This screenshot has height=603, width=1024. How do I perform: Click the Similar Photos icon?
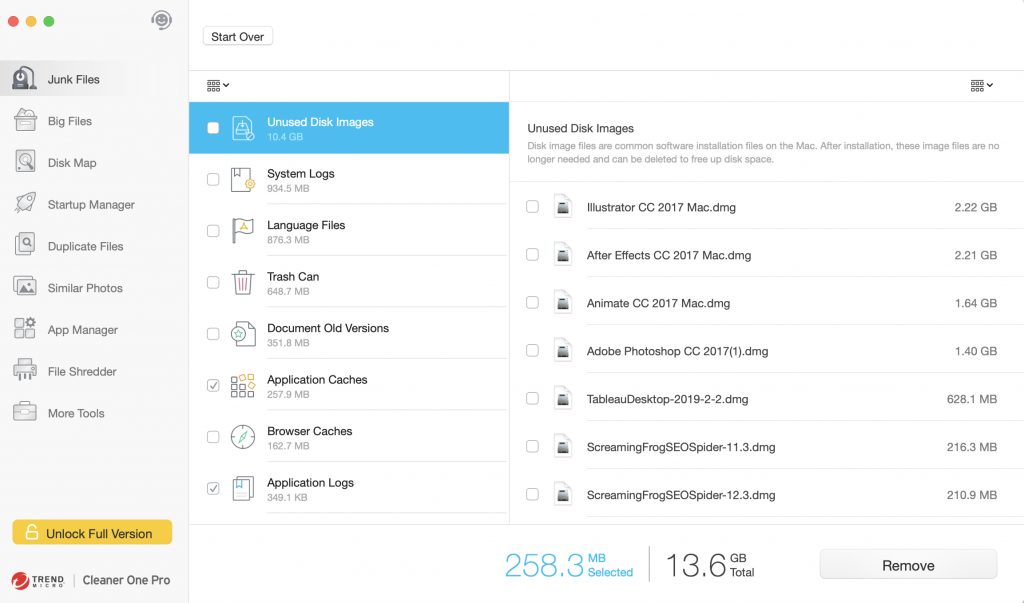click(x=26, y=287)
